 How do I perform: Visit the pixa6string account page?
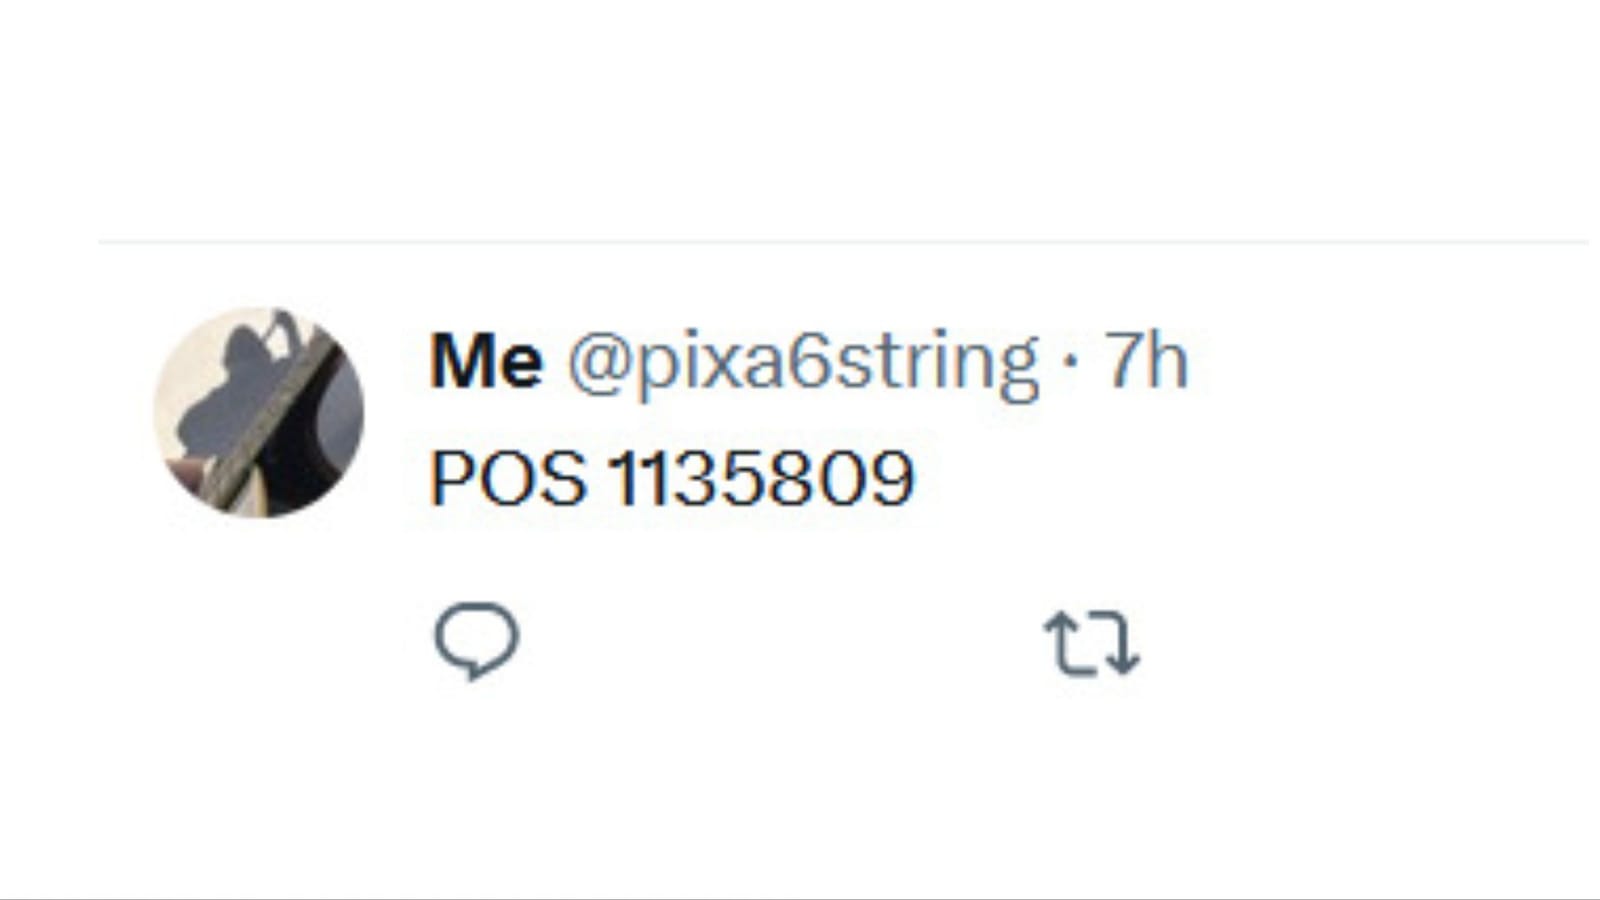coord(803,364)
